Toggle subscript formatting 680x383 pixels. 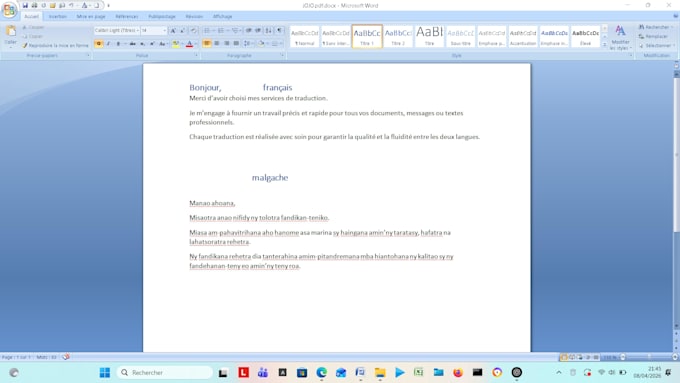142,44
